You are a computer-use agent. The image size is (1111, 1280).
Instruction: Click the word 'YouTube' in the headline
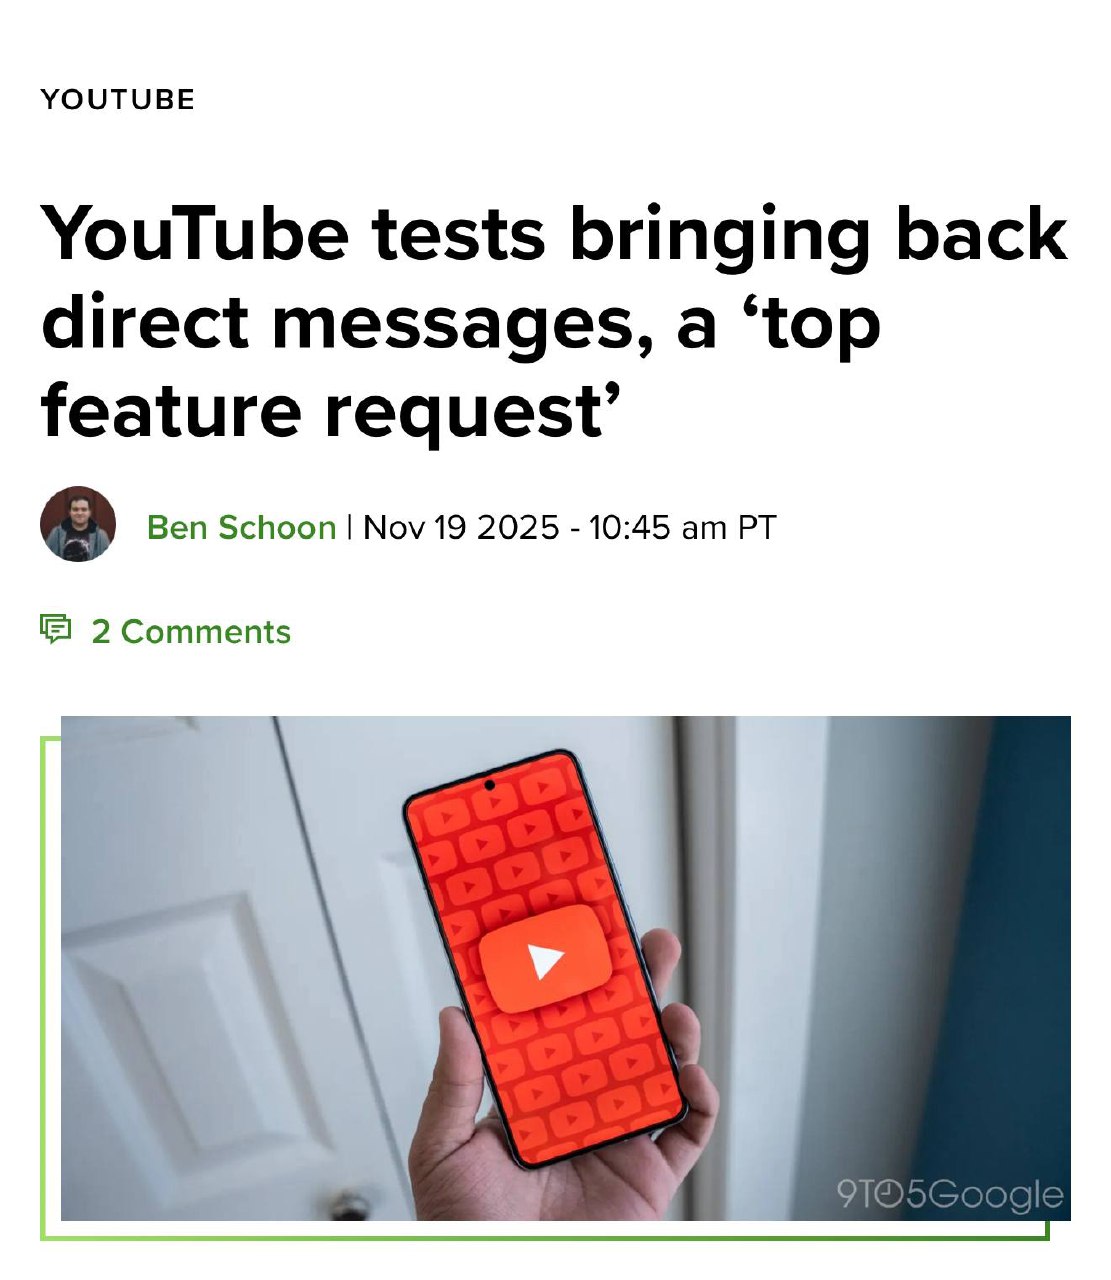tap(195, 234)
